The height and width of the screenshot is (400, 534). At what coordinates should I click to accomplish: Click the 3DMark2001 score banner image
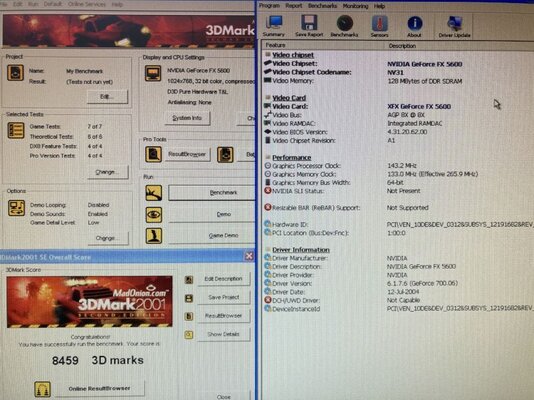point(90,302)
